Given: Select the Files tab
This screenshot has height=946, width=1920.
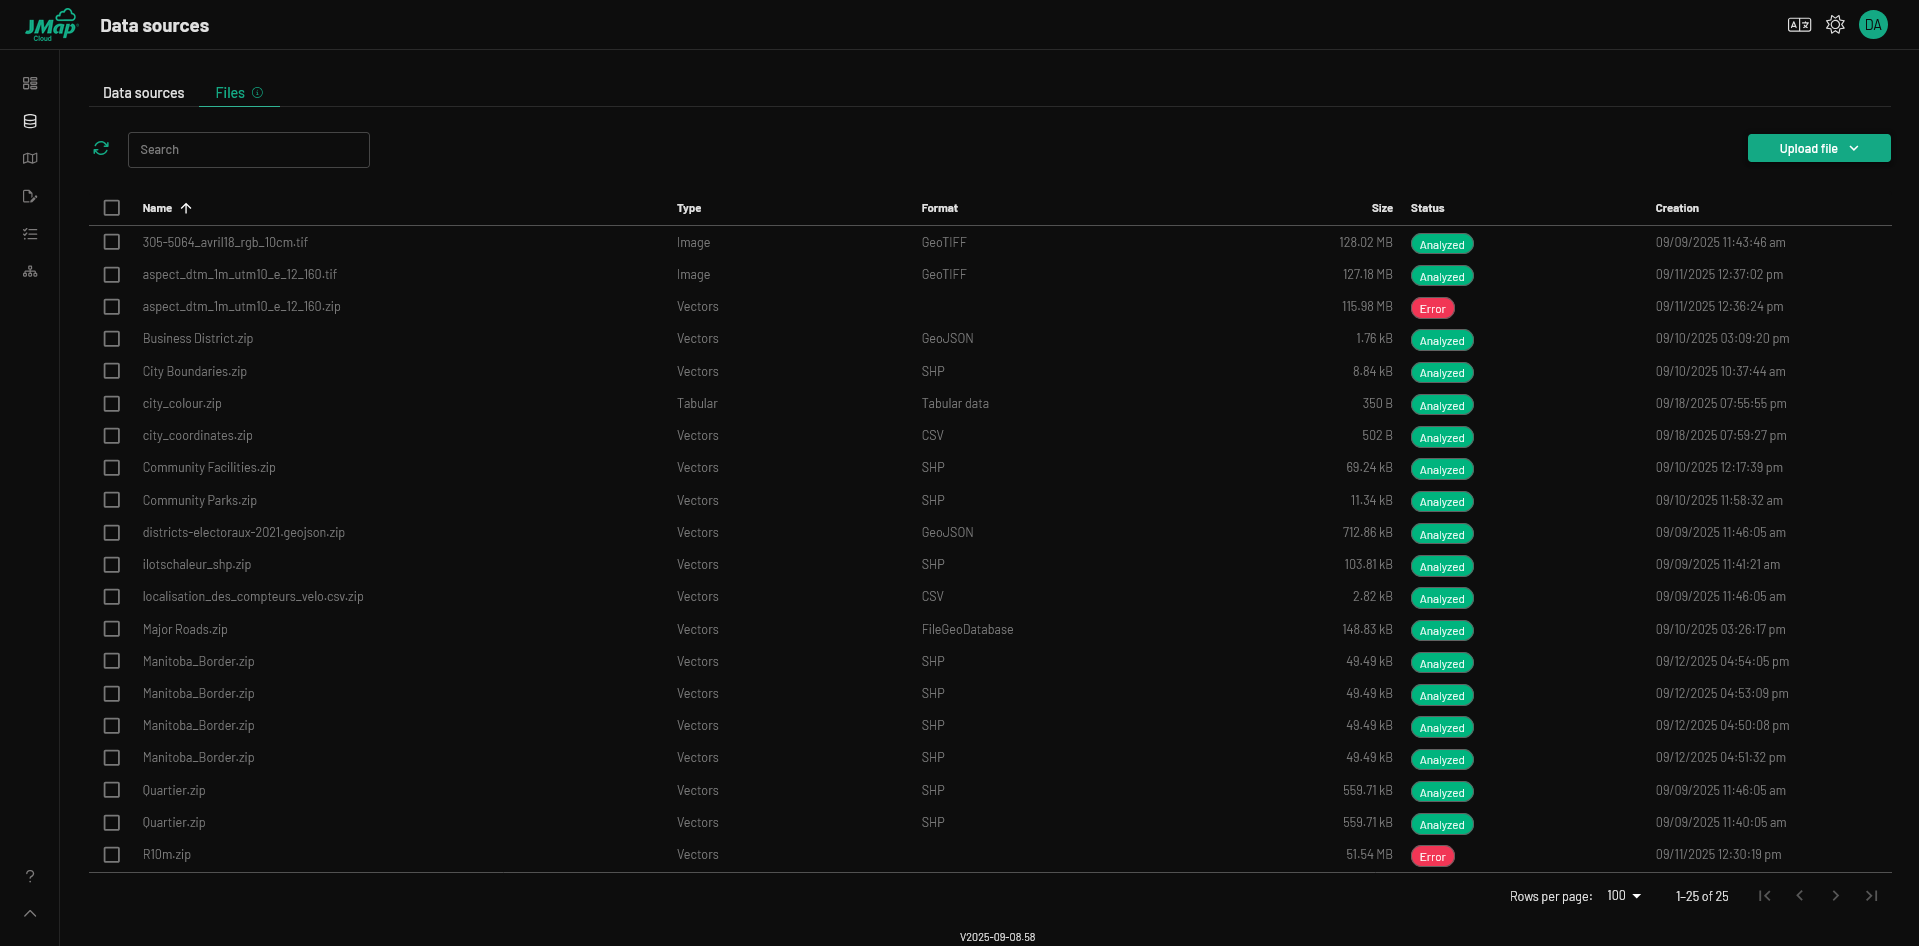Looking at the screenshot, I should [x=230, y=93].
